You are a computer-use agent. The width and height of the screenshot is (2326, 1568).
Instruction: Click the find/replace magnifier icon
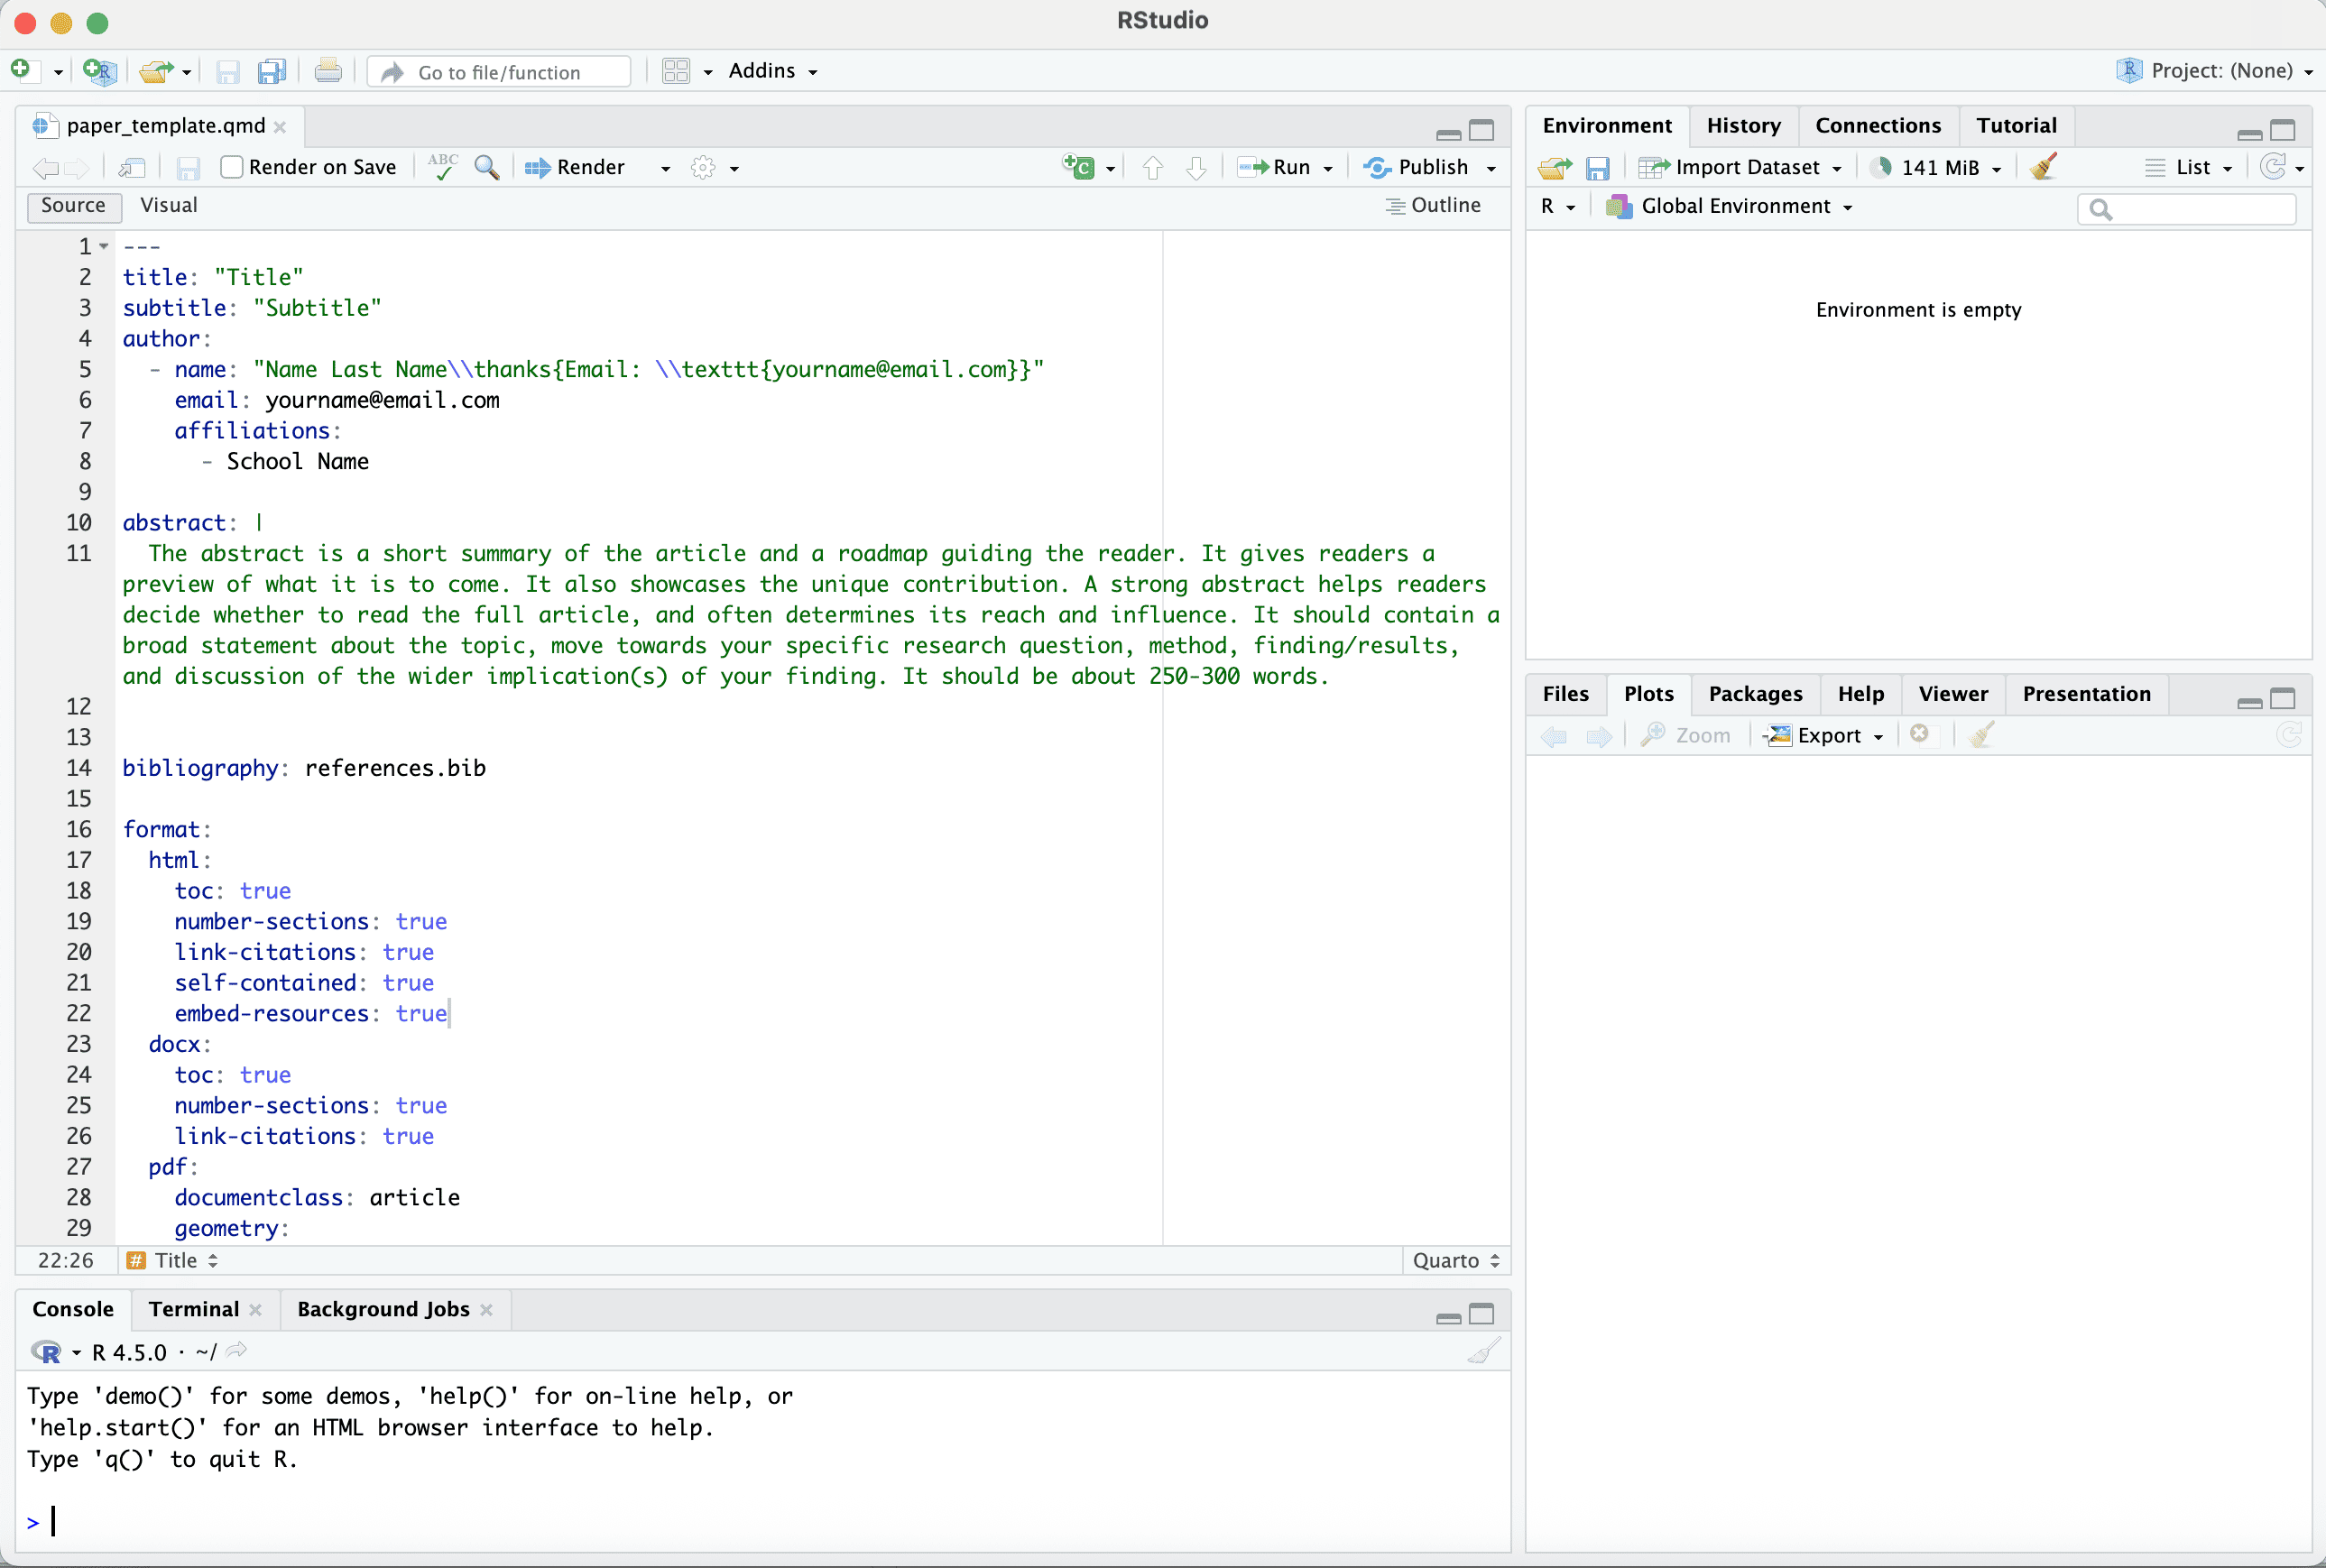[x=487, y=167]
